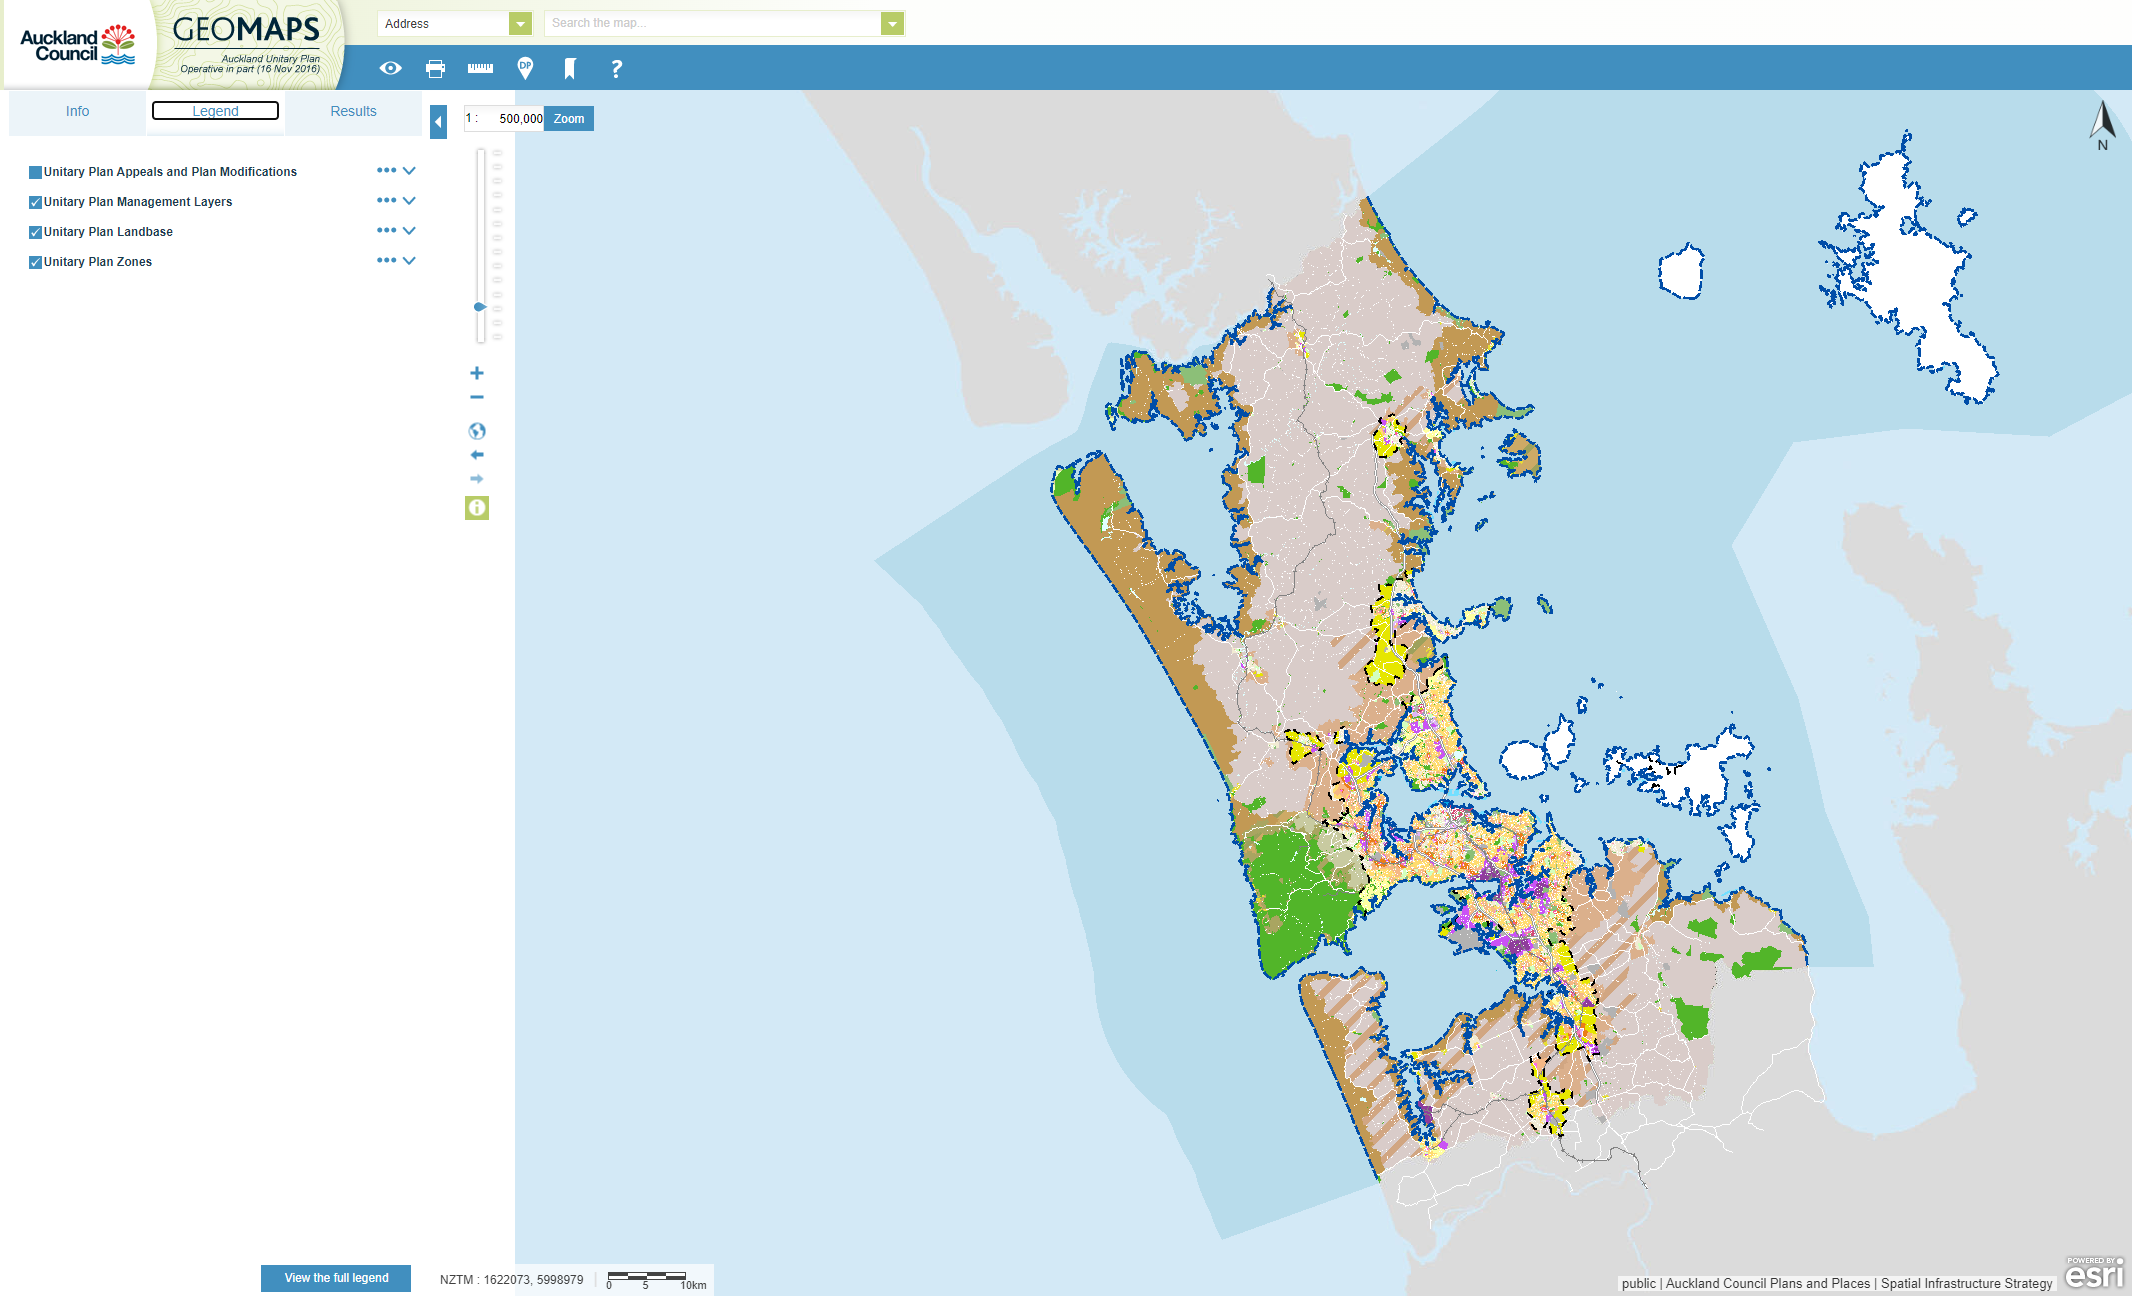Image resolution: width=2132 pixels, height=1296 pixels.
Task: Click the Search the map input field
Action: (x=713, y=23)
